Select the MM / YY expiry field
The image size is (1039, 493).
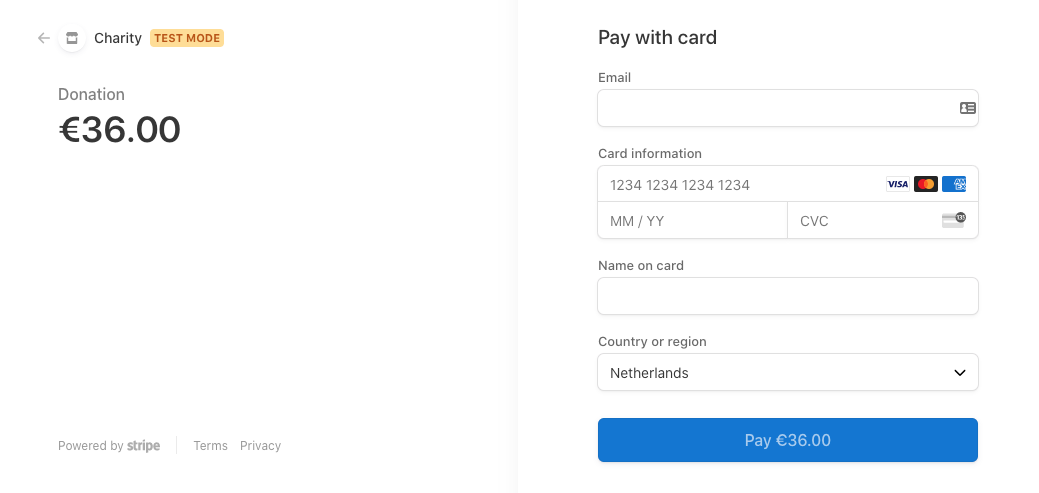(x=692, y=221)
